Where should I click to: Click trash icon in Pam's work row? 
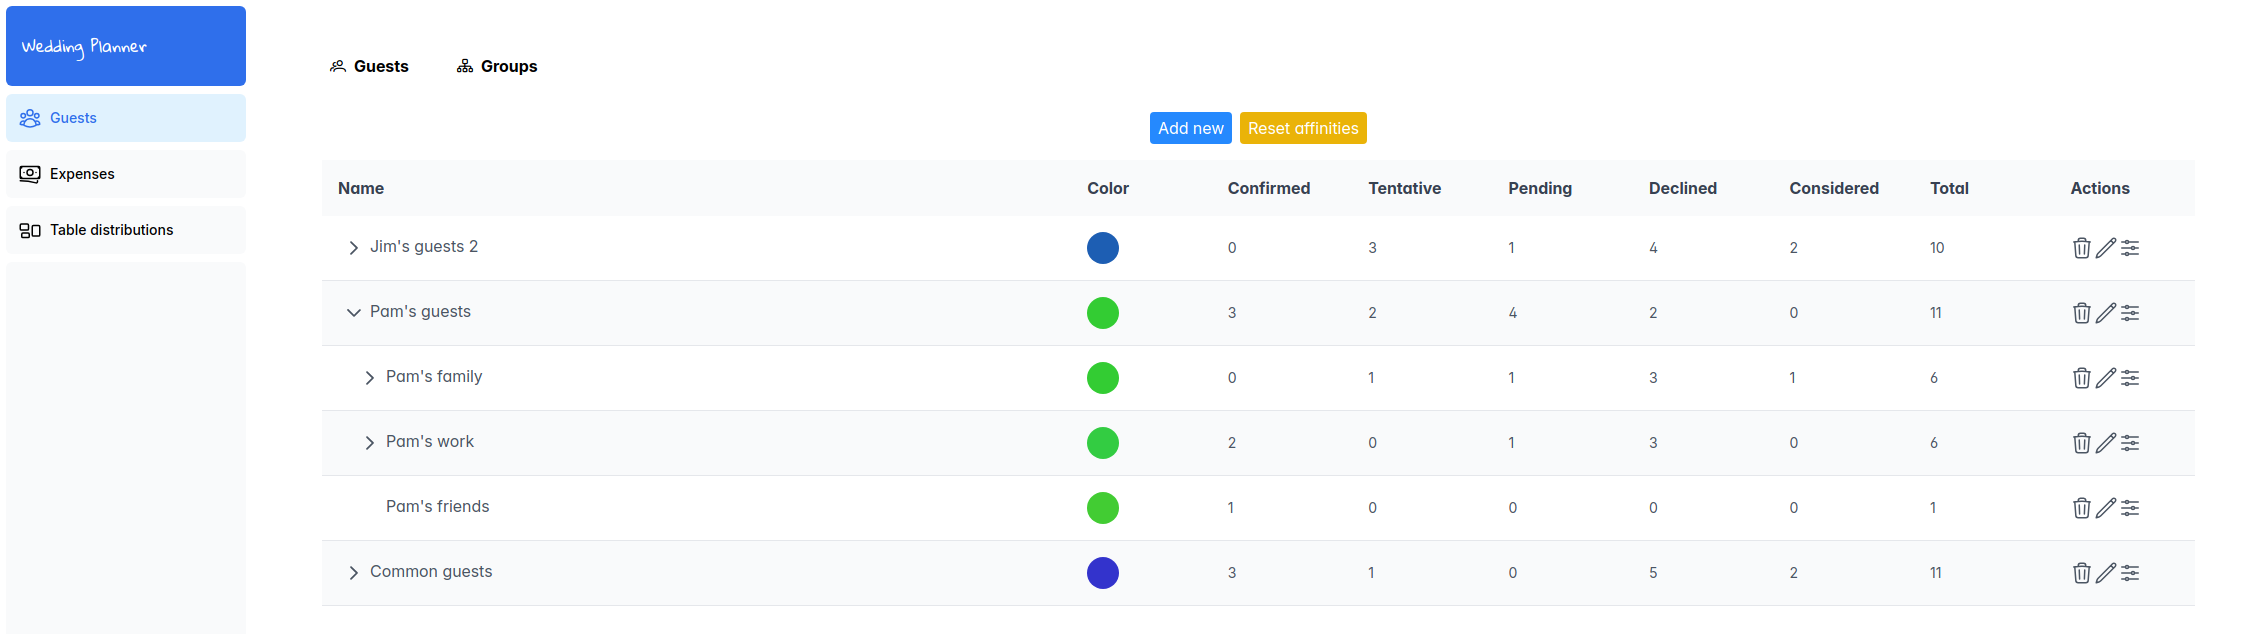2081,443
